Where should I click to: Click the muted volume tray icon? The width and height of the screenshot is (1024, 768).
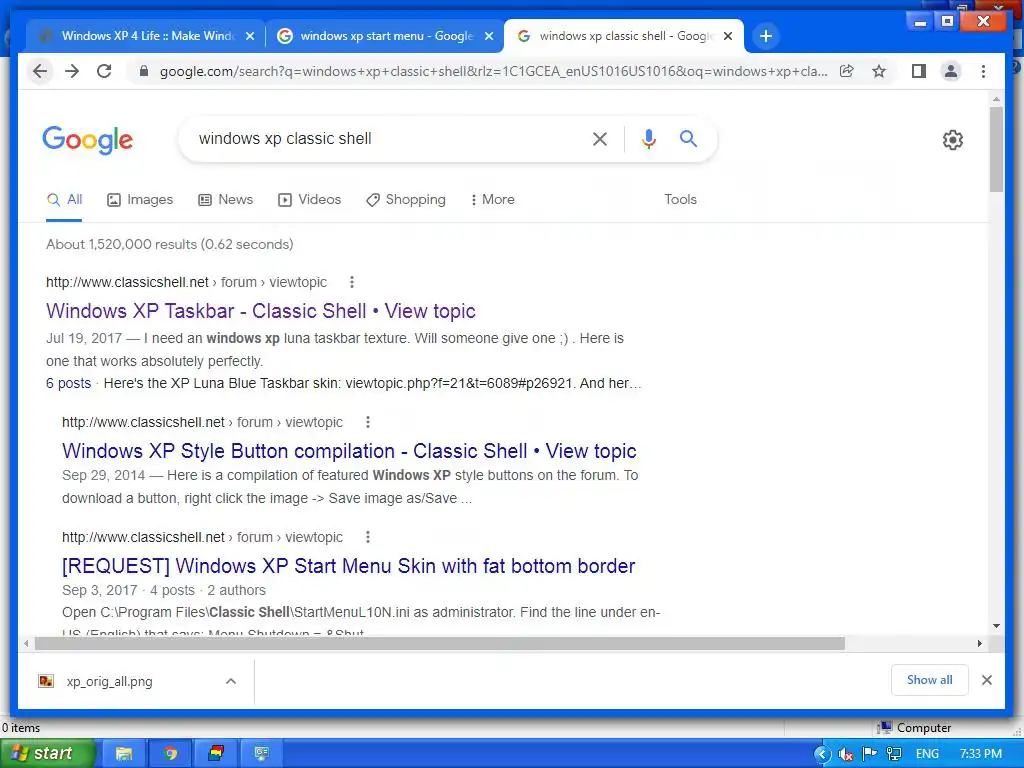pyautogui.click(x=846, y=754)
